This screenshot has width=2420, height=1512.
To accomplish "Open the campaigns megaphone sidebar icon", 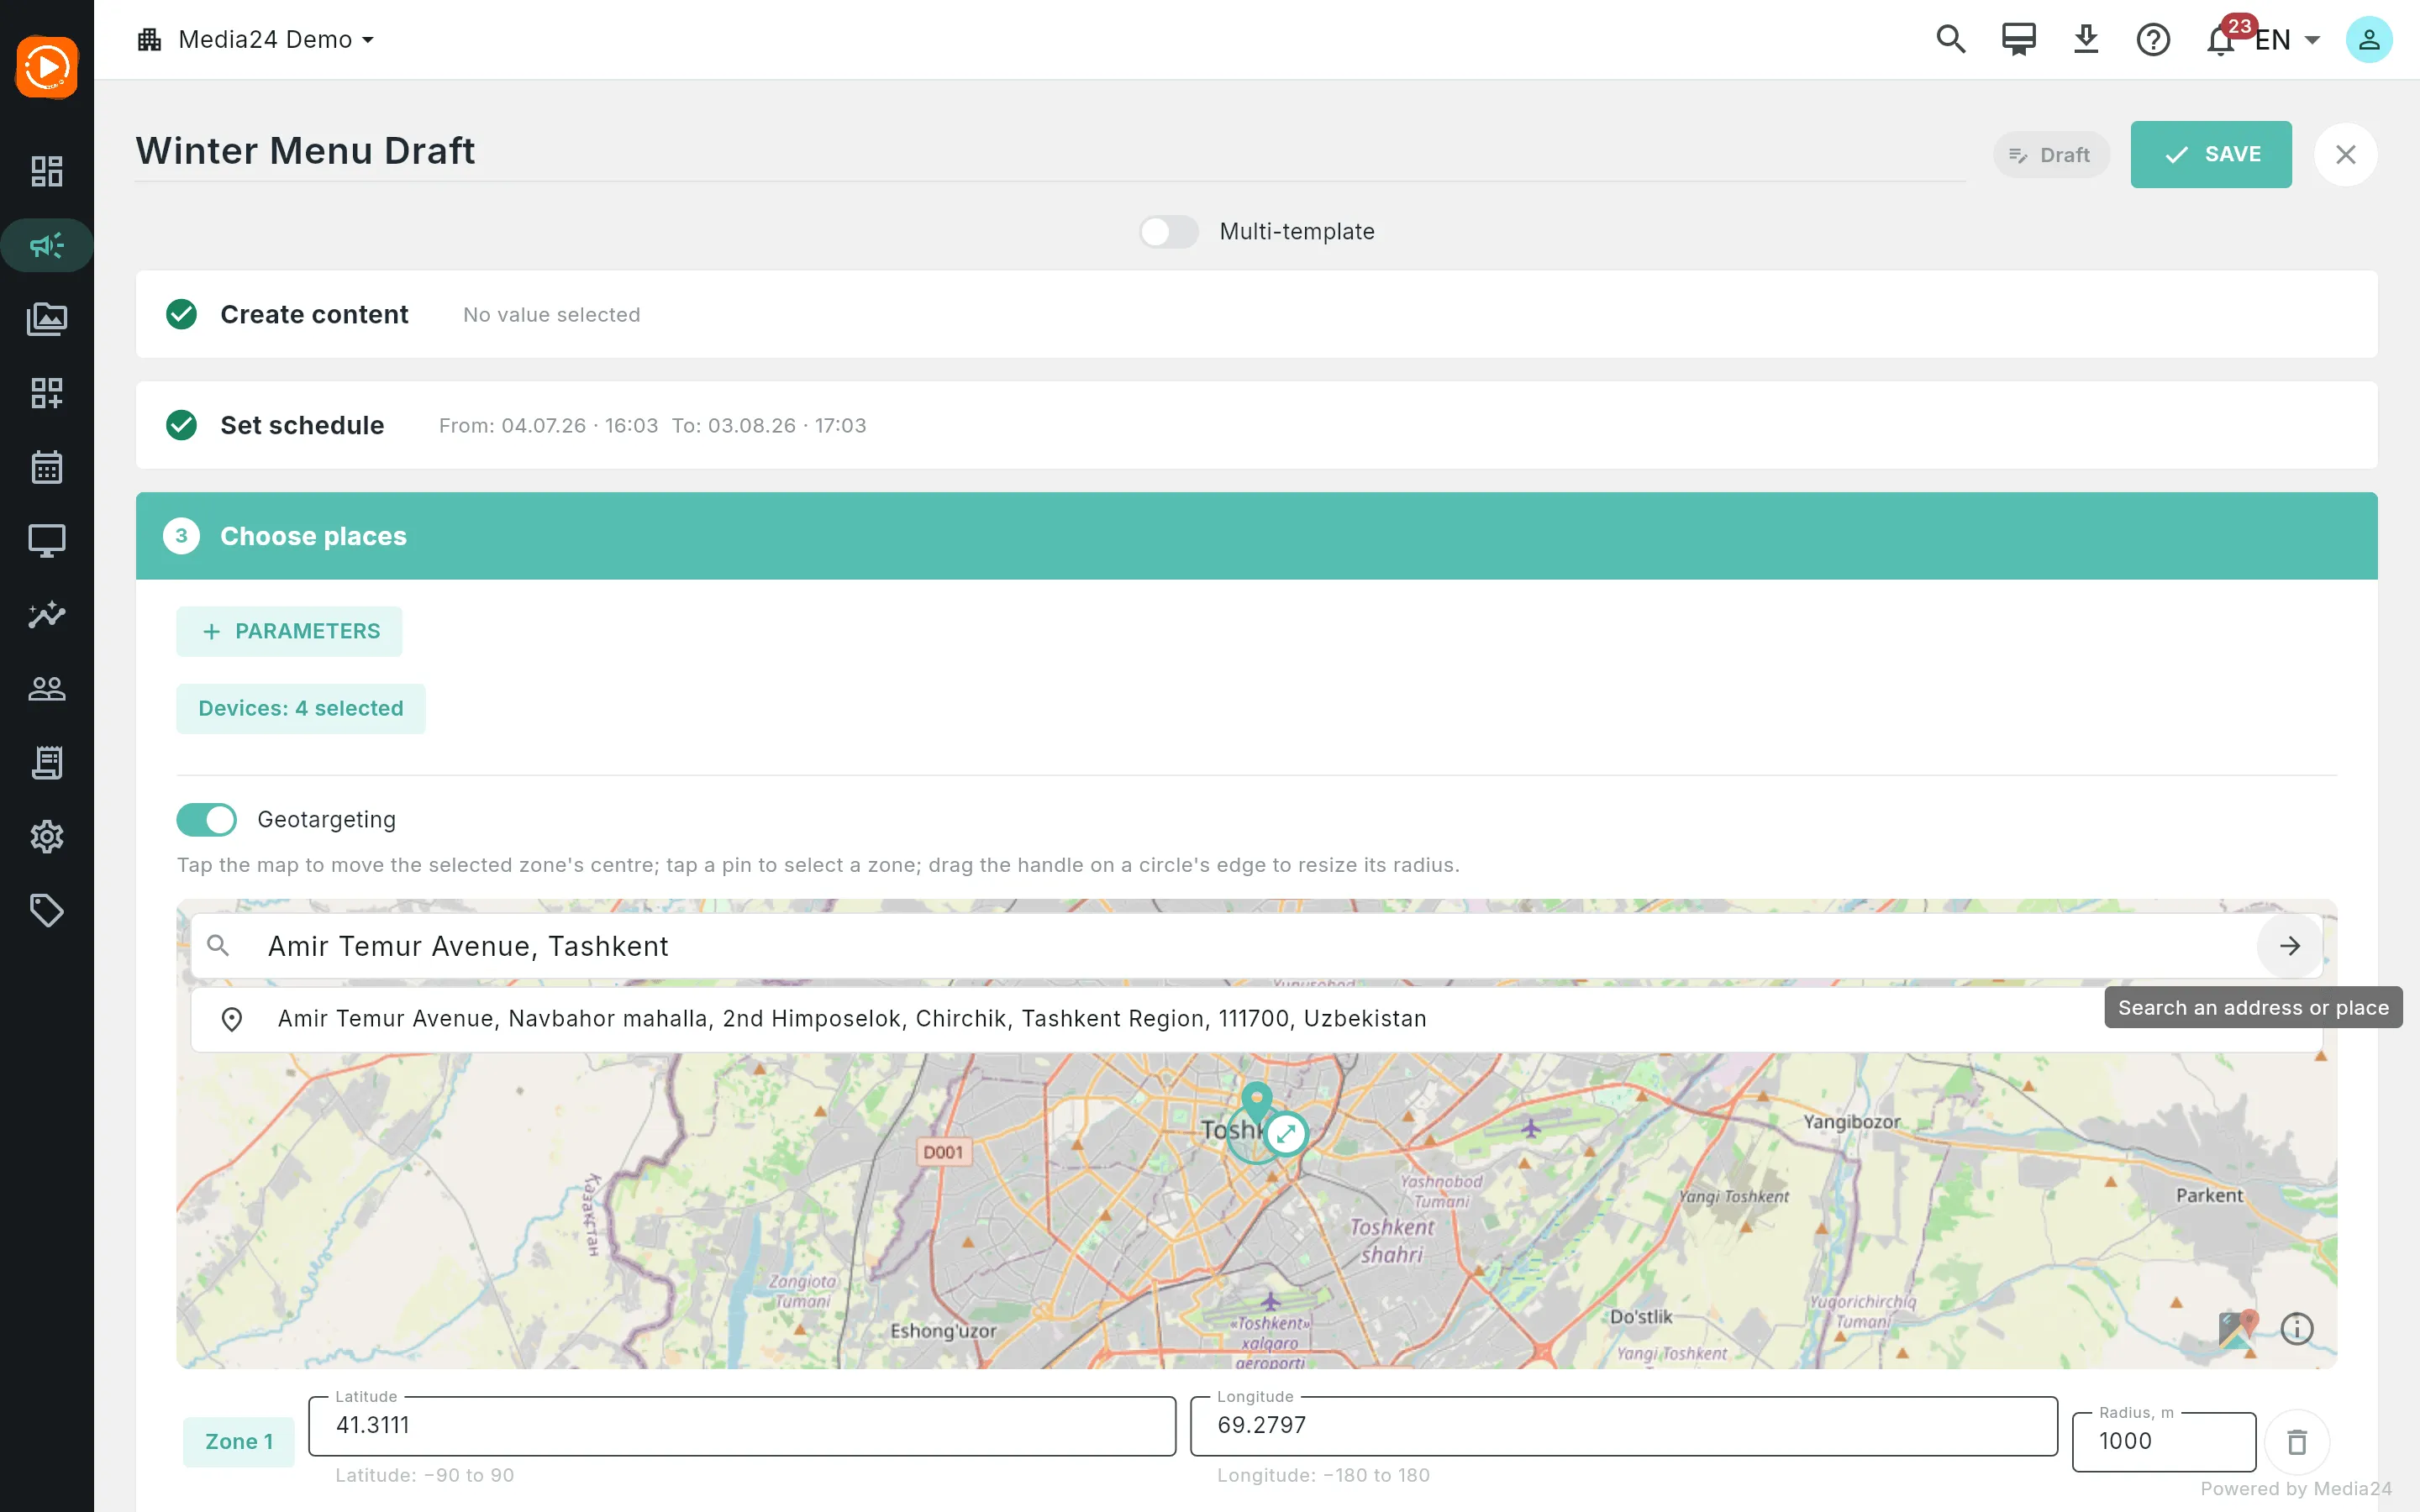I will pos(47,245).
